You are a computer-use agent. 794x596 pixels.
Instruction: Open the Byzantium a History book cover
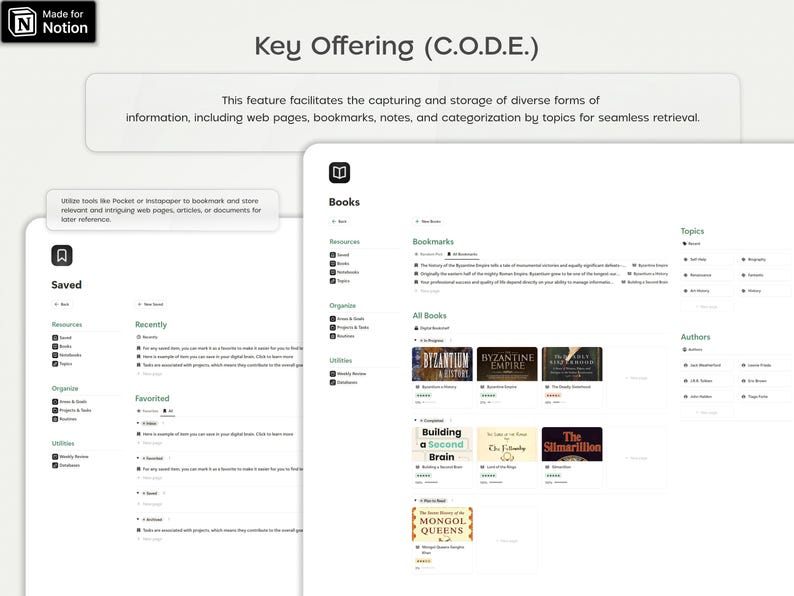(x=442, y=364)
